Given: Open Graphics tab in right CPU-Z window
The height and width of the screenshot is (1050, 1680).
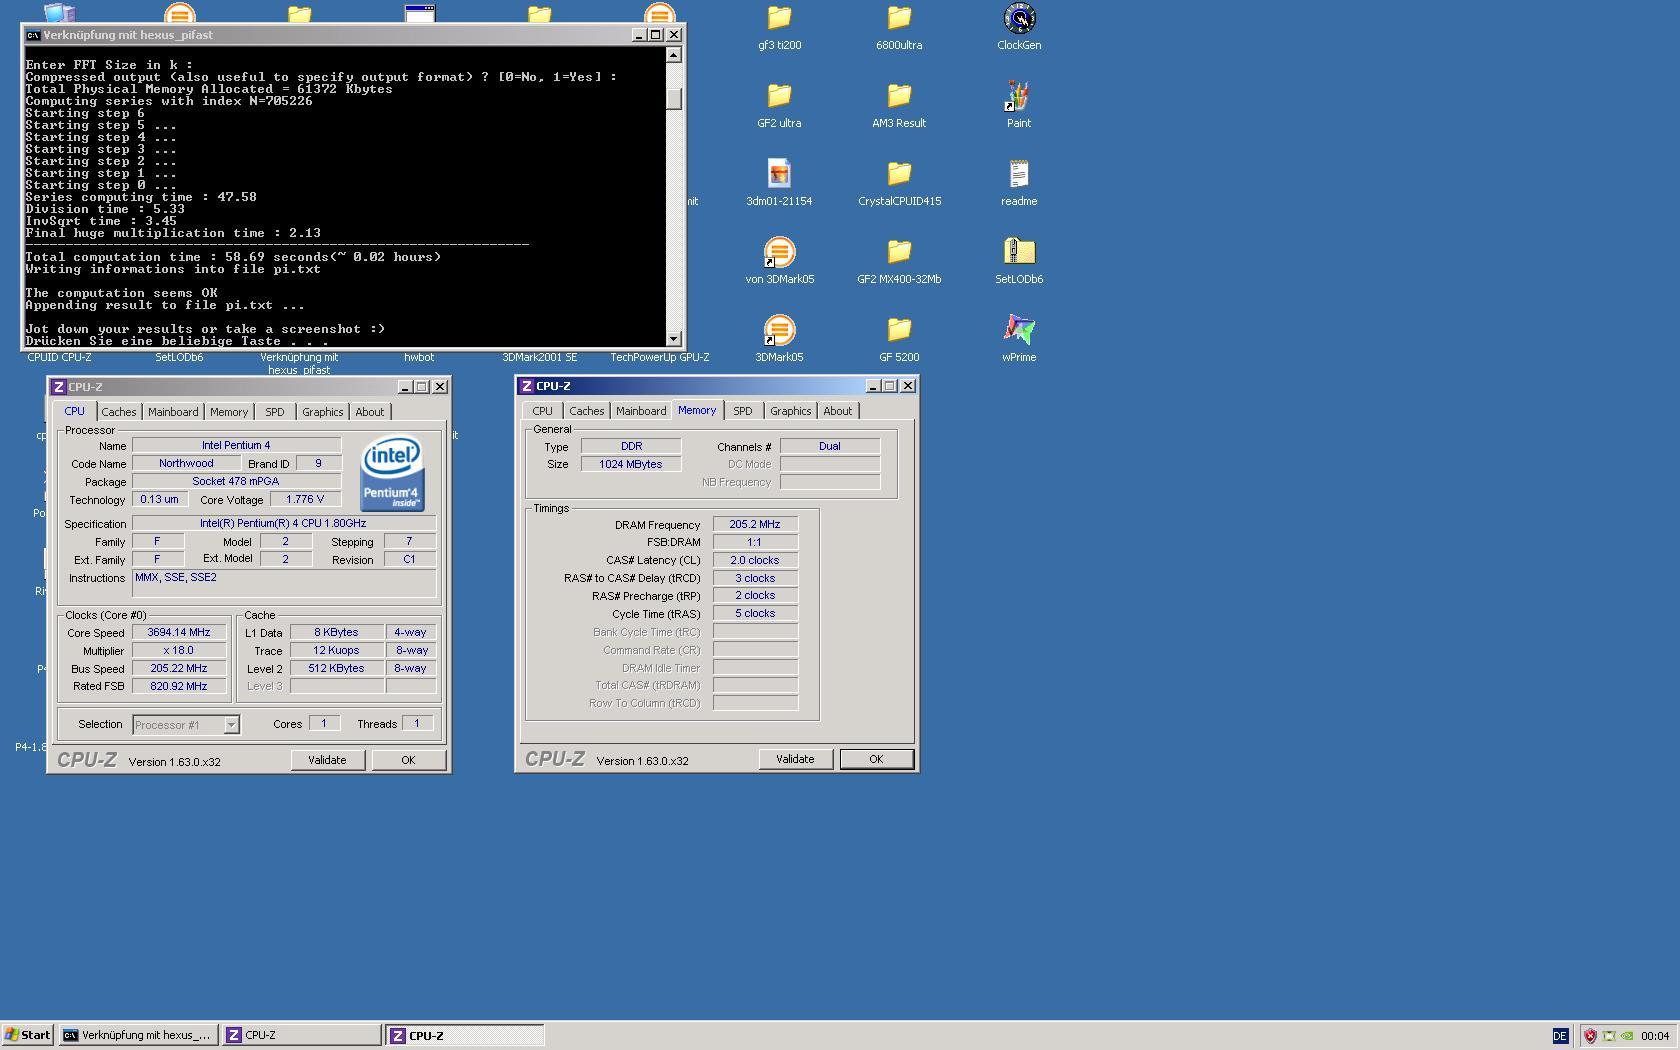Looking at the screenshot, I should tap(790, 411).
